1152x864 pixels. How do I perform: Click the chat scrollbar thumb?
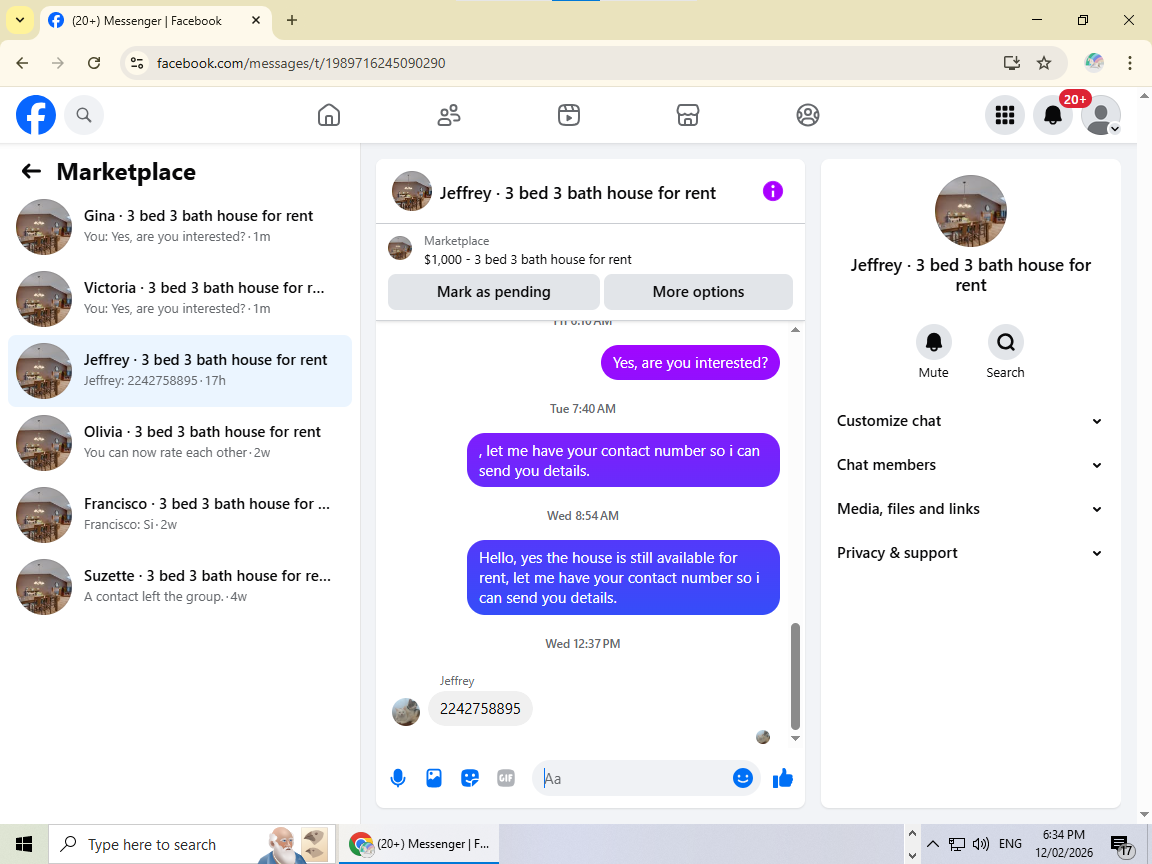tap(795, 676)
